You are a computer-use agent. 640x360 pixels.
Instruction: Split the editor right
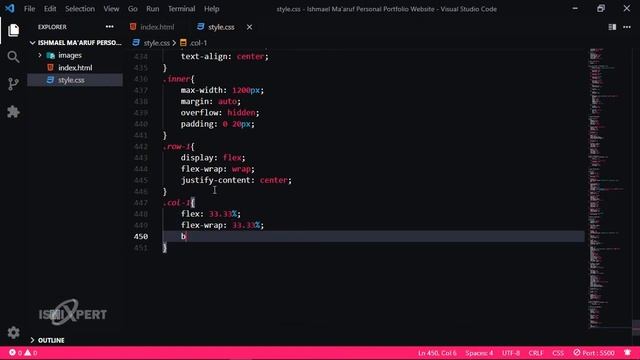click(612, 27)
